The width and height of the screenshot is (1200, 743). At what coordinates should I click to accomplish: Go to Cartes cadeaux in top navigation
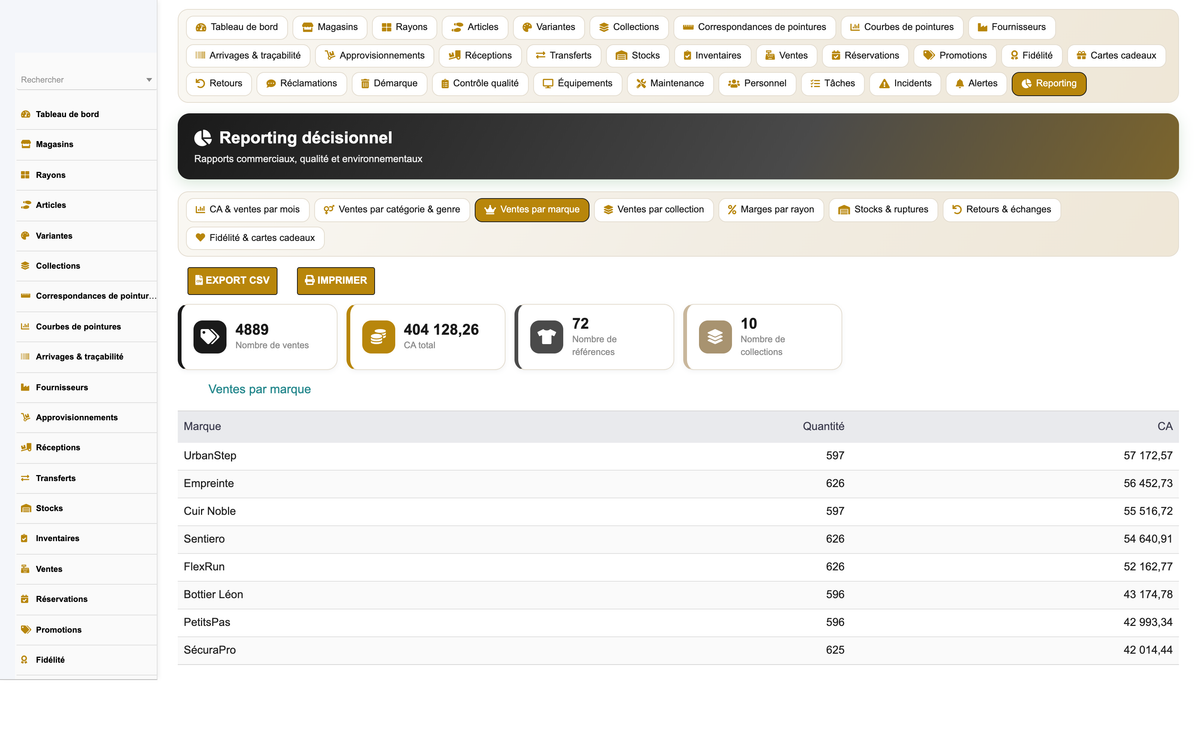tap(1116, 56)
